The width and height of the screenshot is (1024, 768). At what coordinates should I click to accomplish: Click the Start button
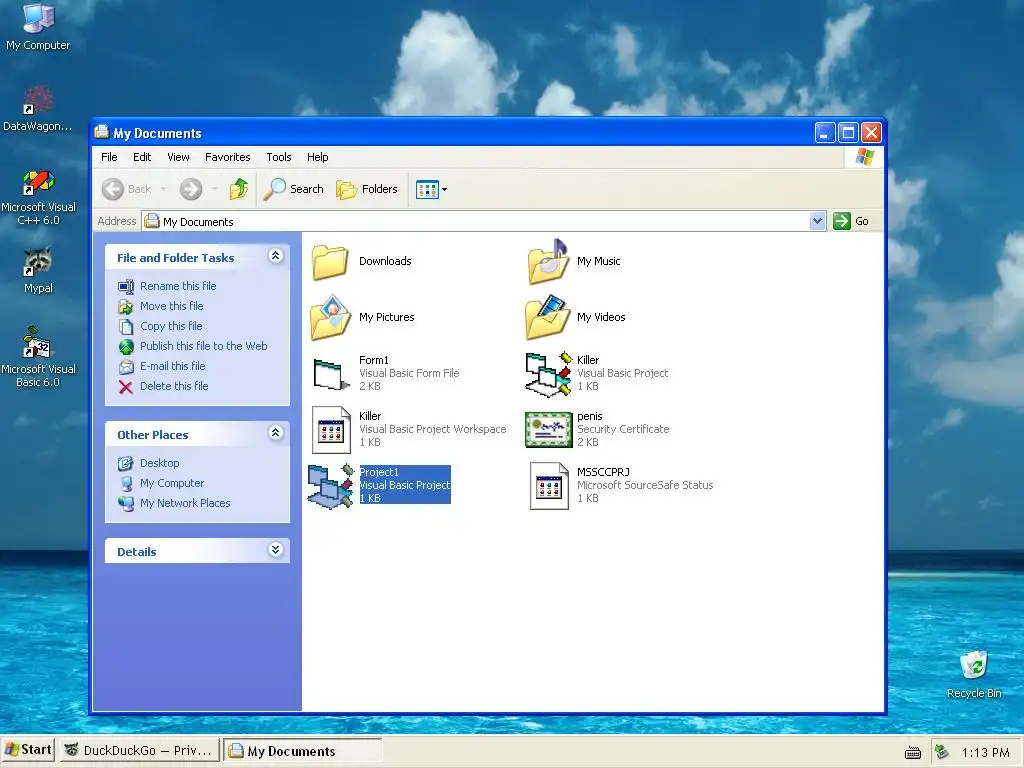click(x=27, y=750)
